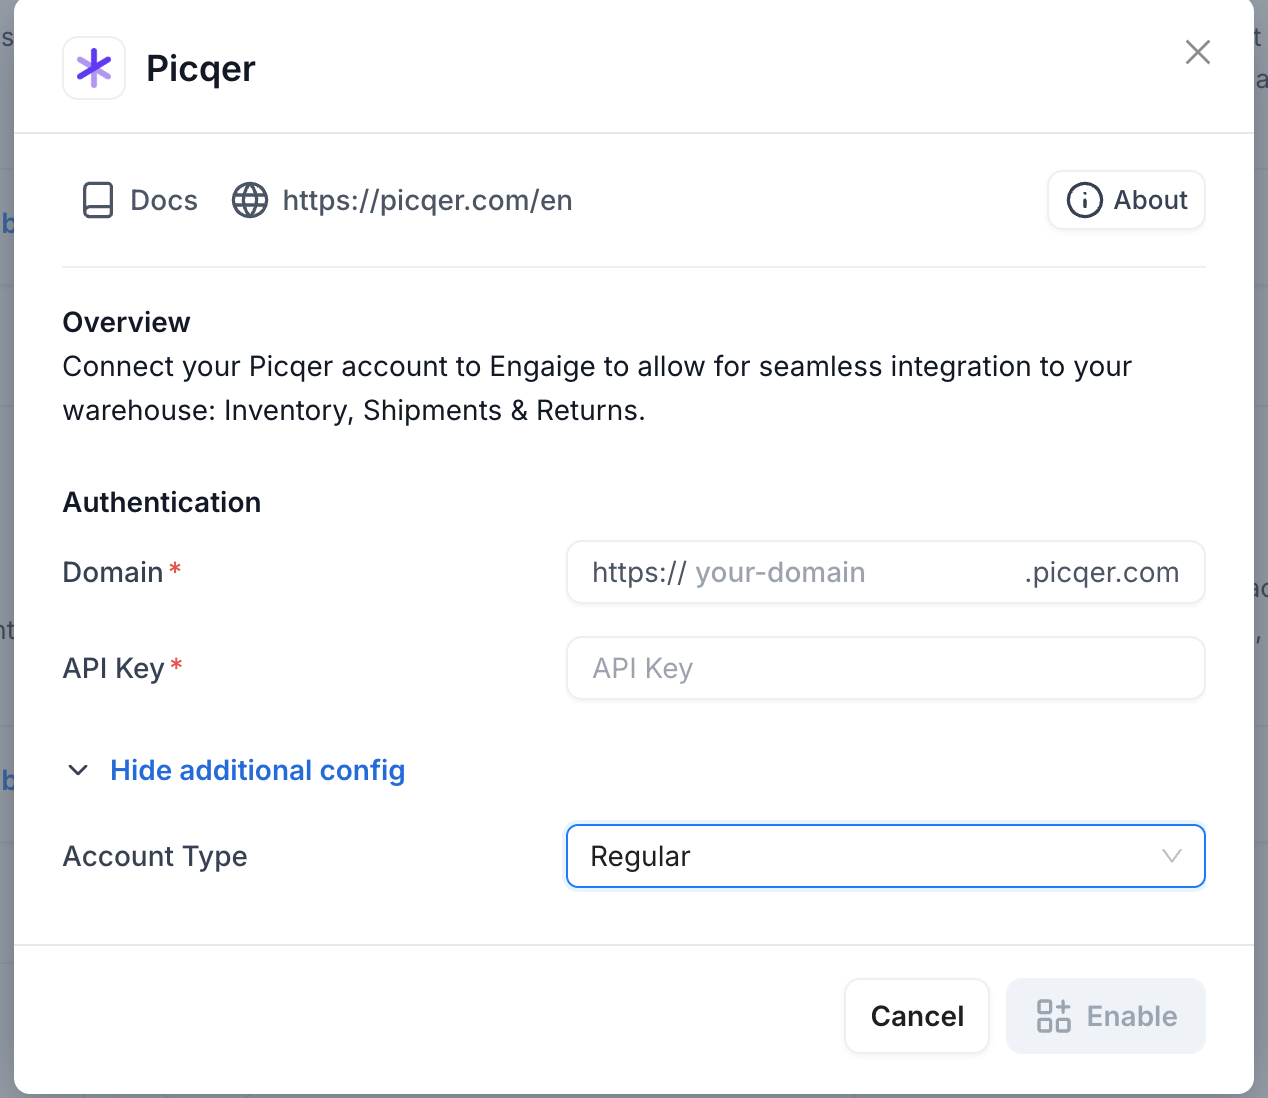Screen dimensions: 1268x1098
Task: Focus the API Key input field
Action: pos(885,668)
